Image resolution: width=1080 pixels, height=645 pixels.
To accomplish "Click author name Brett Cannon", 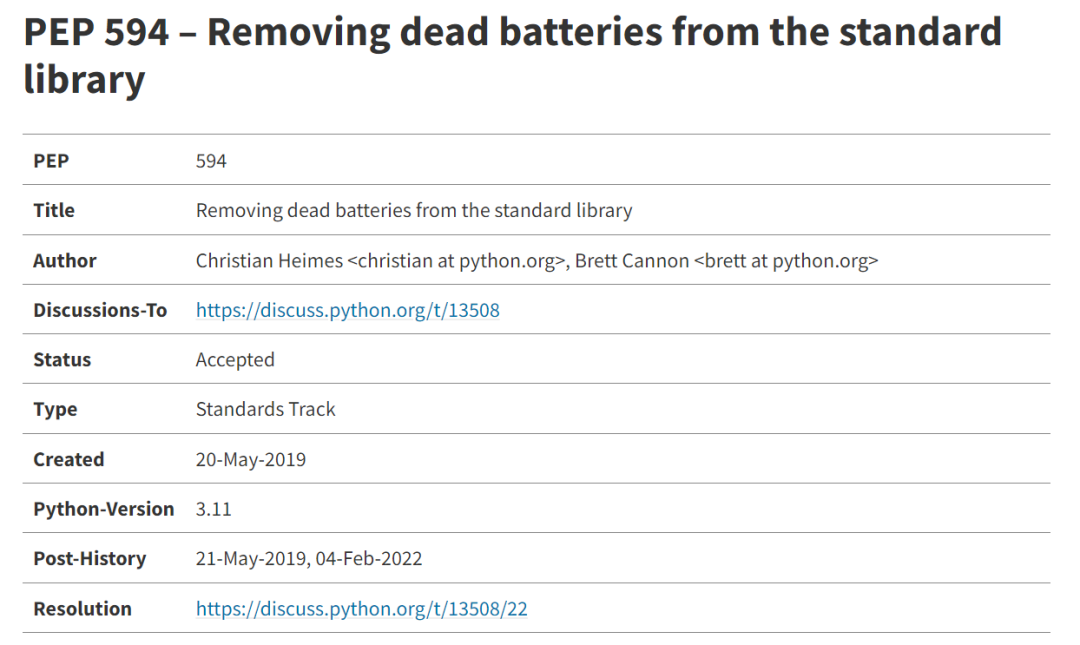I will [632, 260].
